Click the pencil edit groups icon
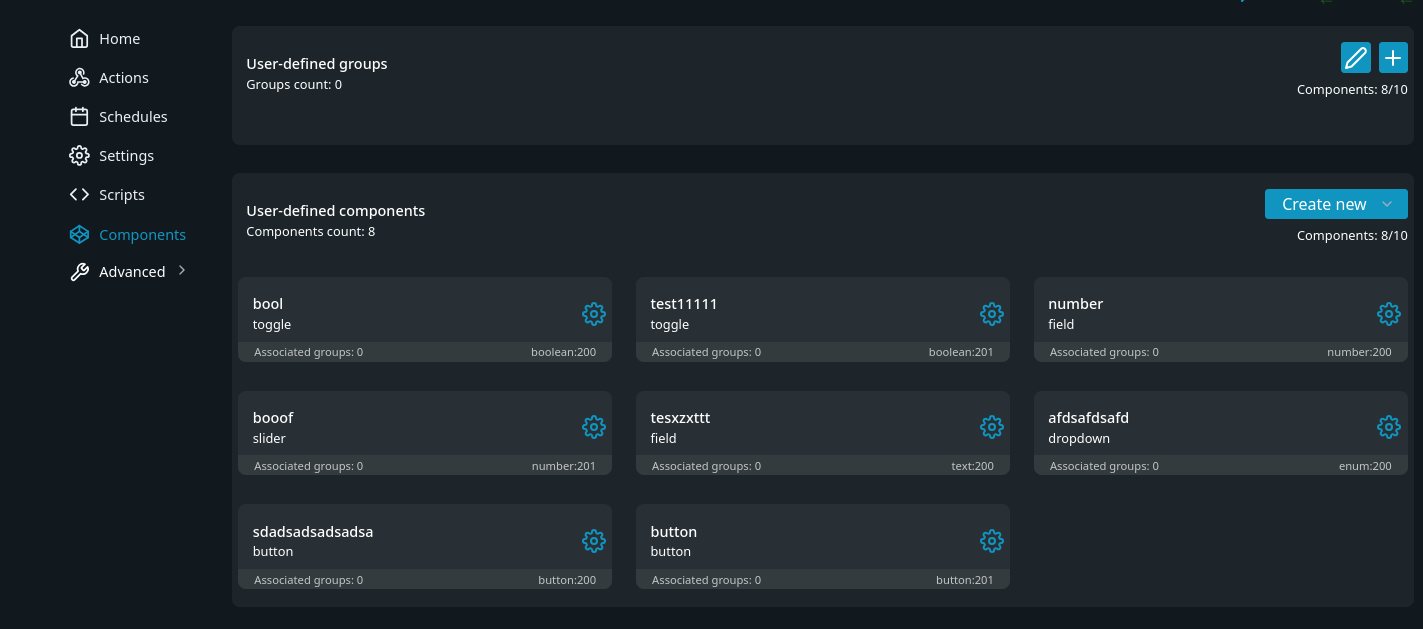This screenshot has height=629, width=1423. [x=1355, y=58]
